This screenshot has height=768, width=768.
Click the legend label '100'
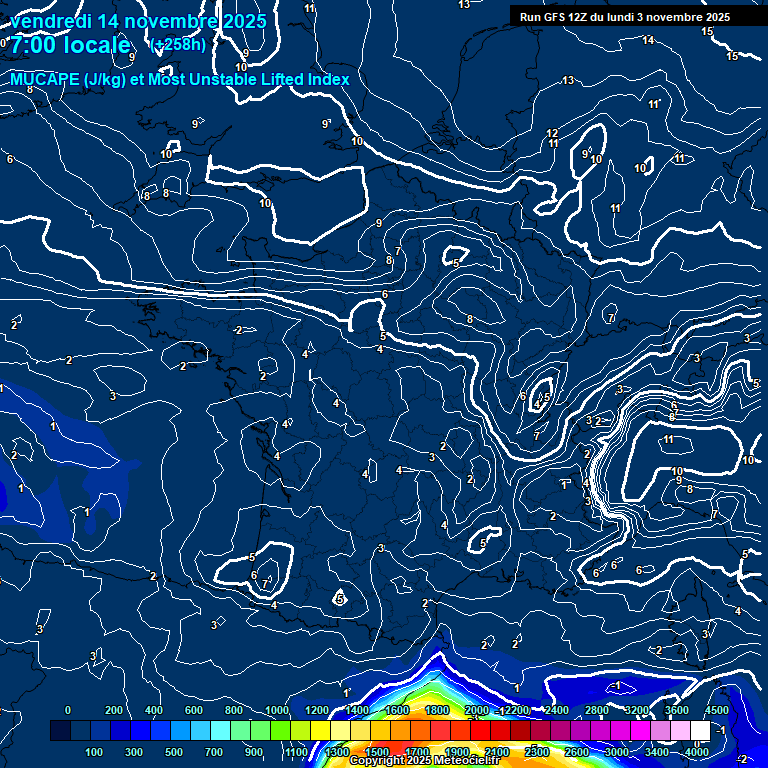pos(94,752)
